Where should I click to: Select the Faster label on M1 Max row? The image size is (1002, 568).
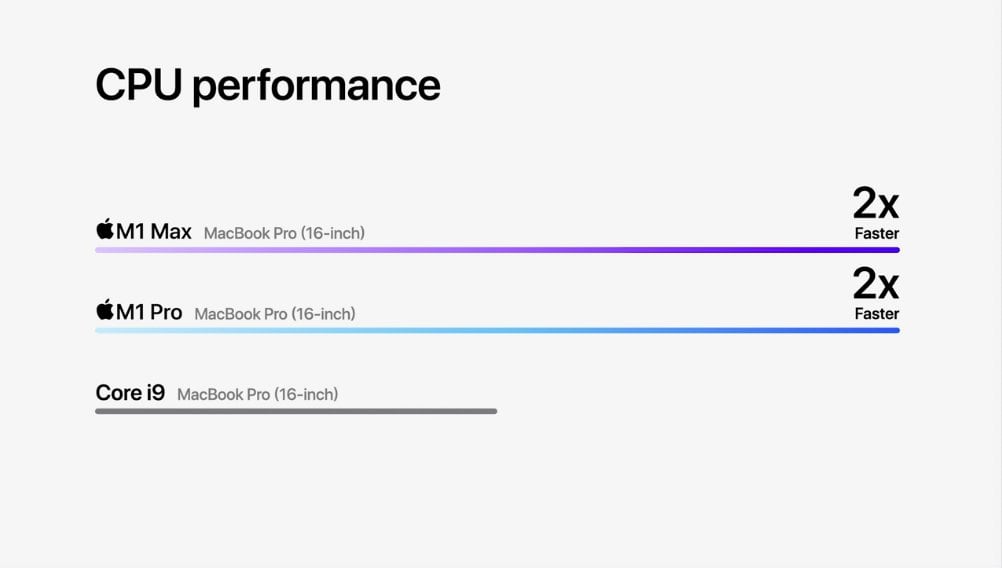pyautogui.click(x=876, y=234)
